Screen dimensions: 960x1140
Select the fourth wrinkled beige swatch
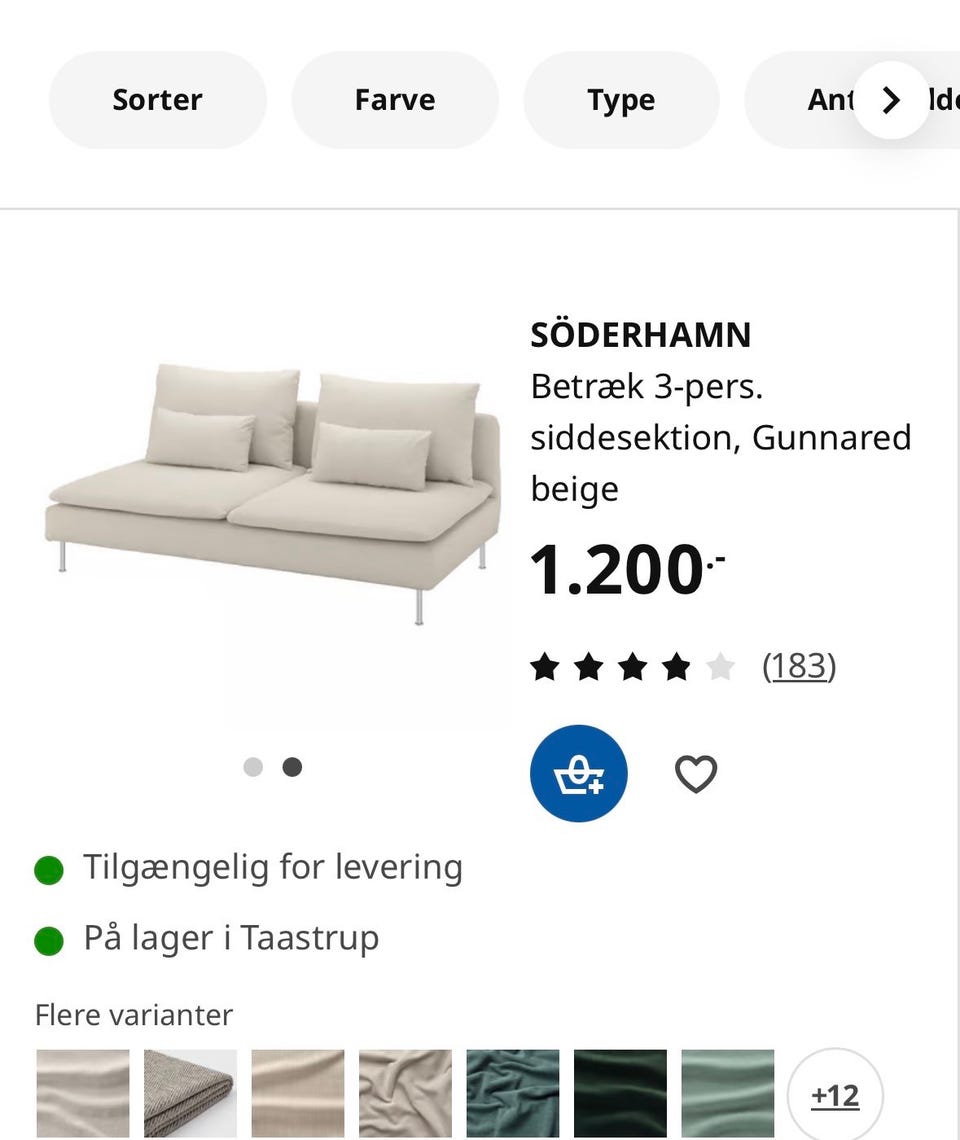(405, 1093)
